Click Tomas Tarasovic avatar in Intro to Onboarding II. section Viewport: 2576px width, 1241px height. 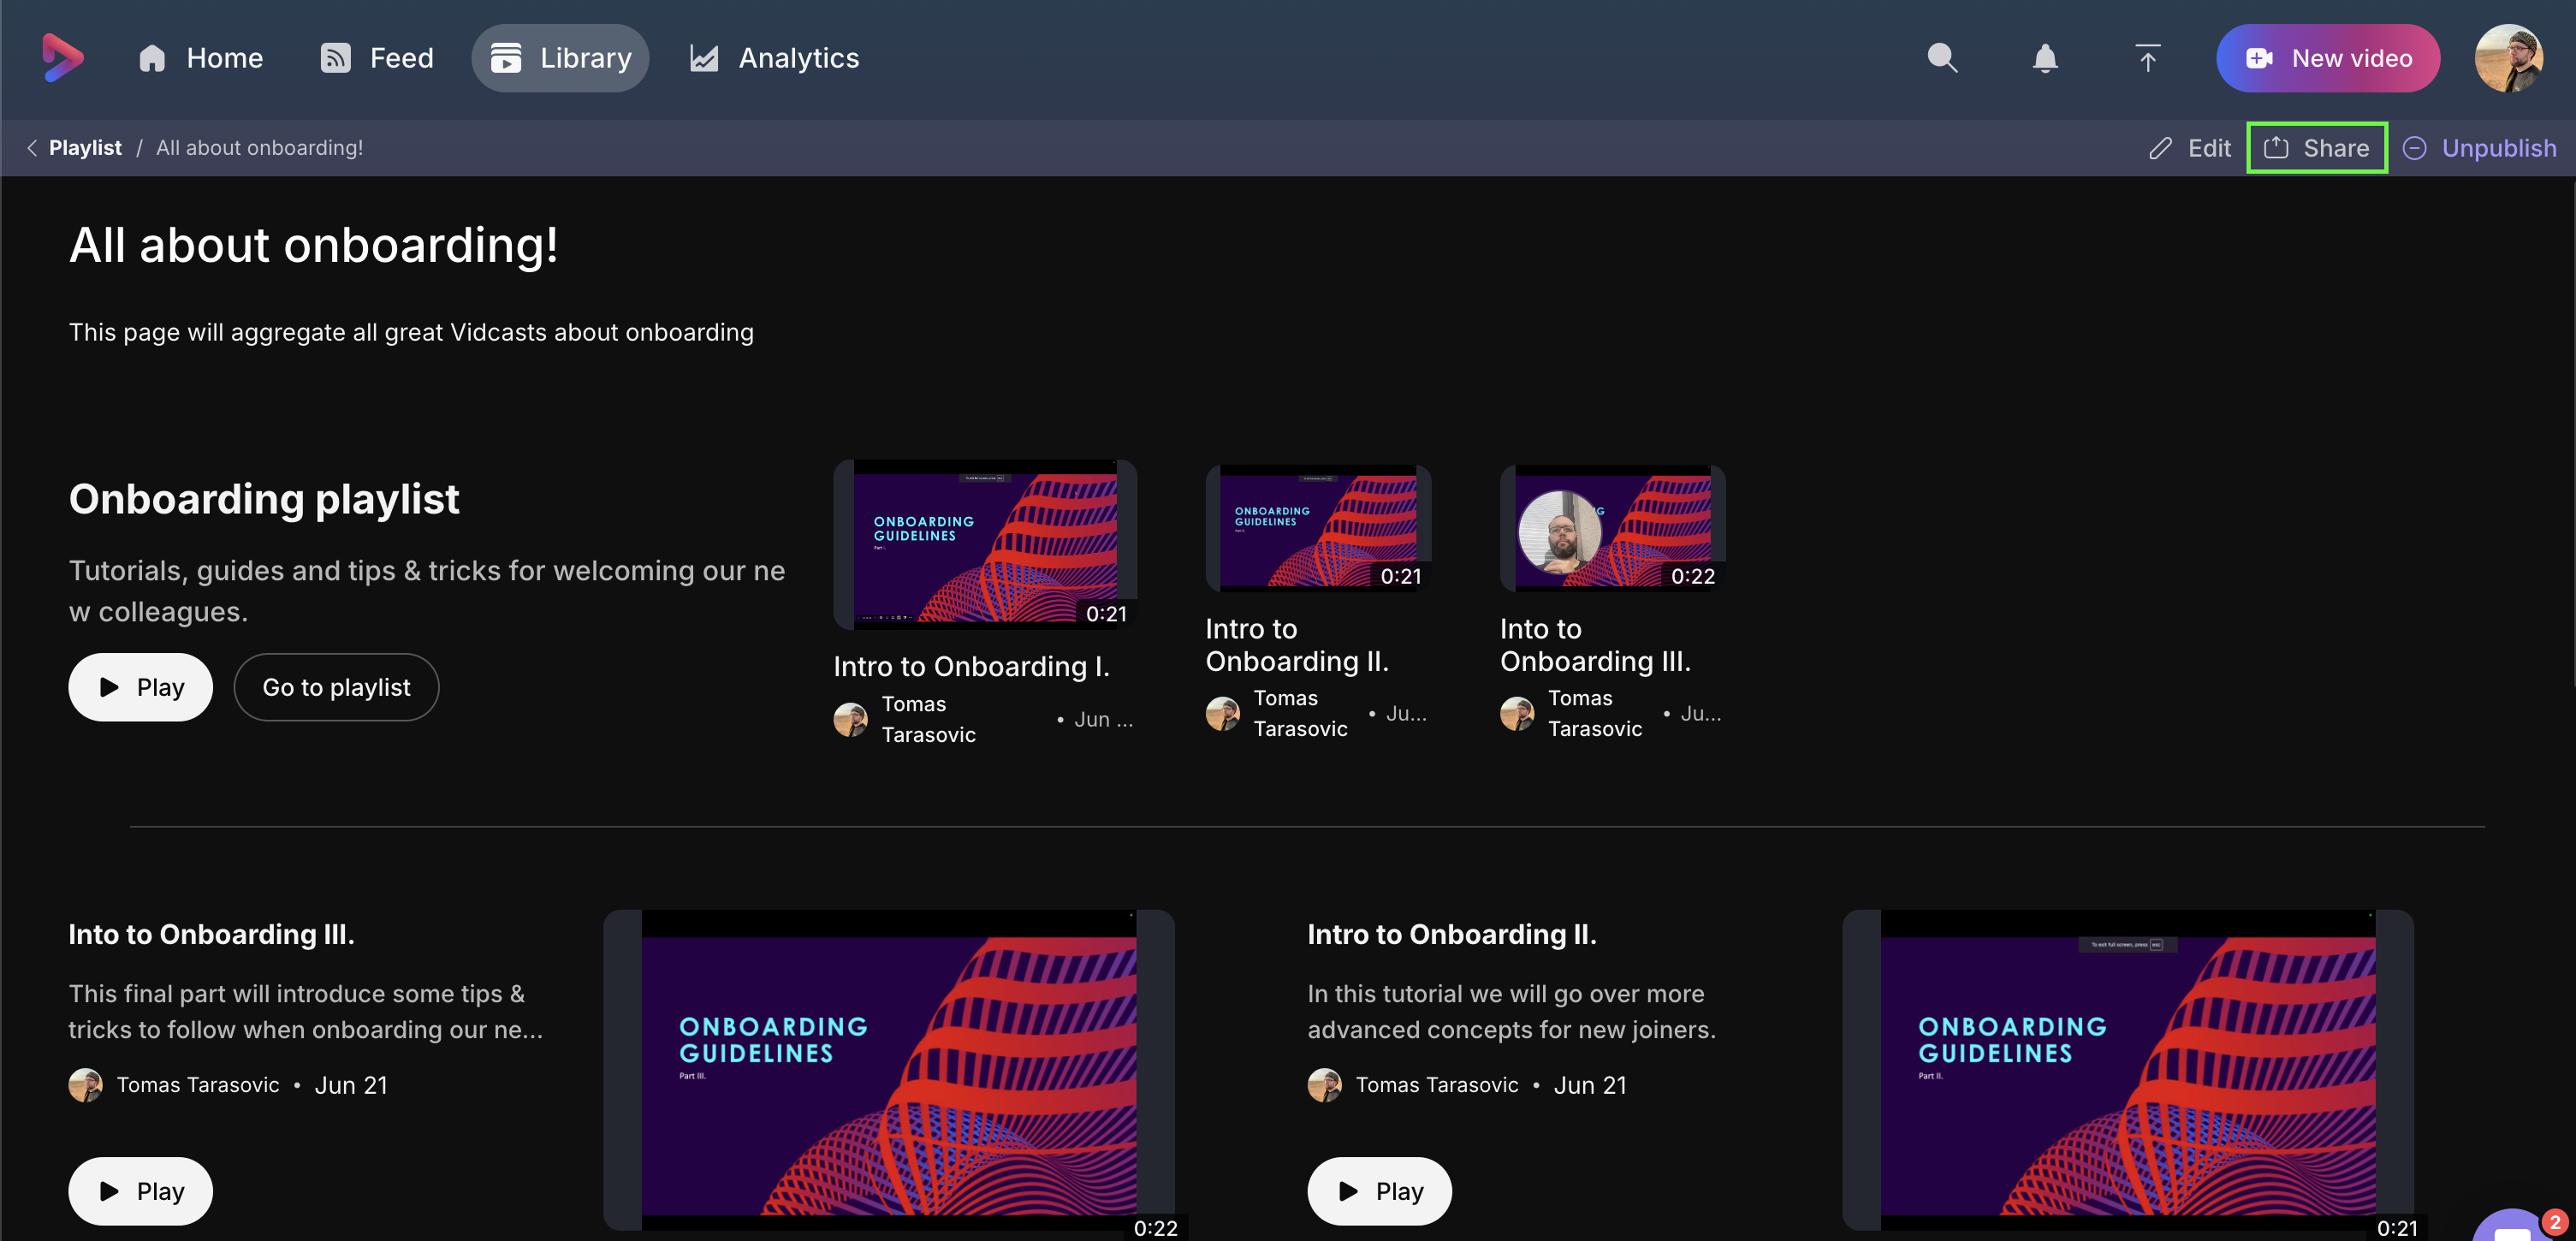click(1324, 1085)
